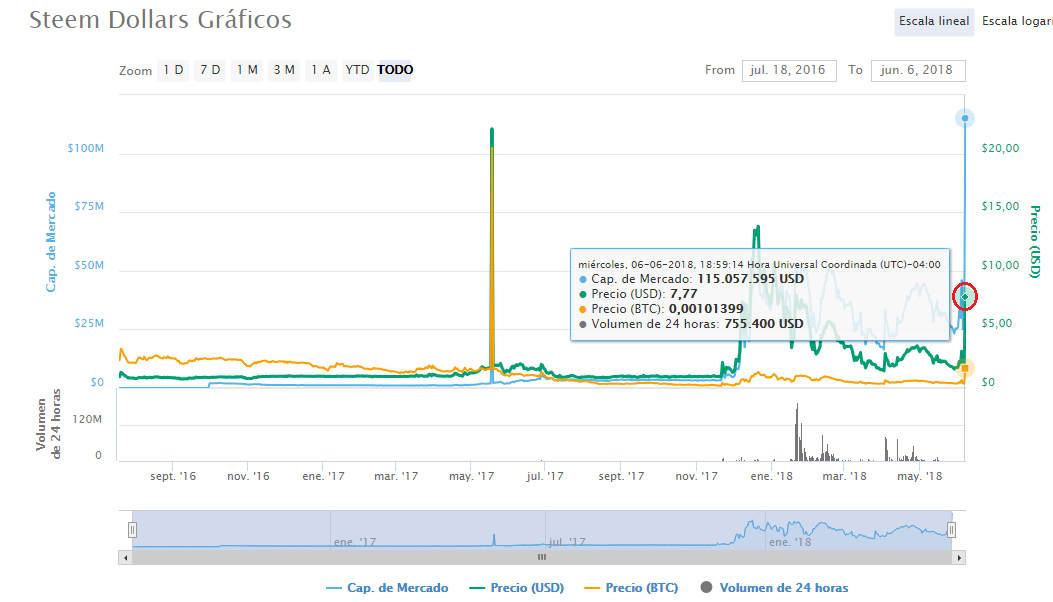The width and height of the screenshot is (1053, 602).
Task: Grab the navigator right range handle
Action: 951,530
